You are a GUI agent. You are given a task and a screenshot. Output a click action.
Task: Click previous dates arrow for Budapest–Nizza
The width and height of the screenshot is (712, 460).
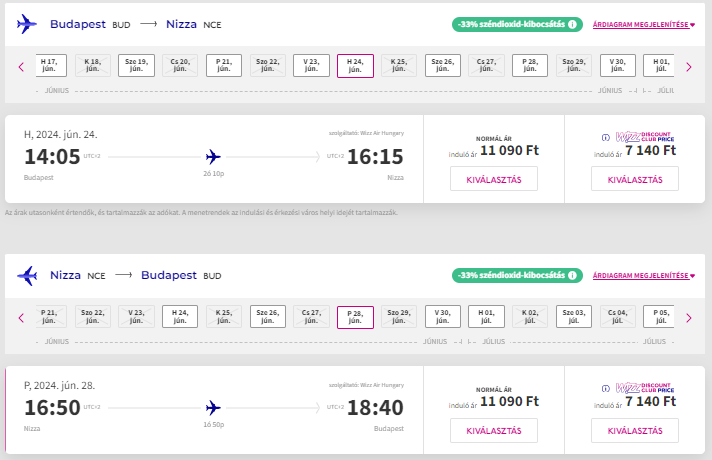coord(21,67)
